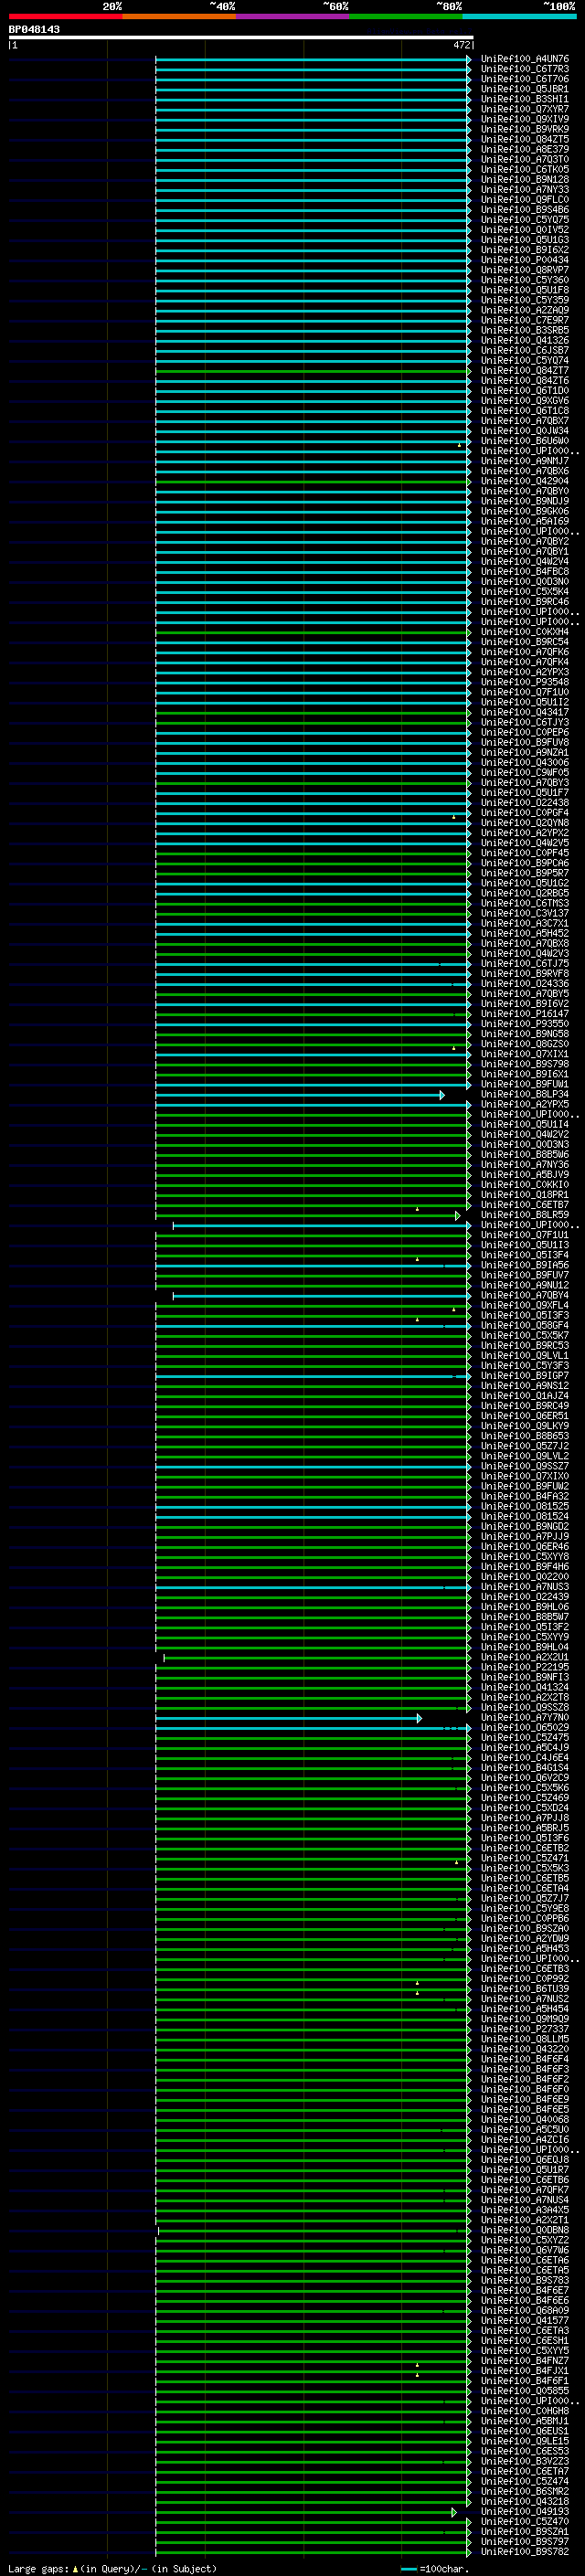Click the label UniRef100_Q40068
The image size is (585, 2576).
[525, 2120]
